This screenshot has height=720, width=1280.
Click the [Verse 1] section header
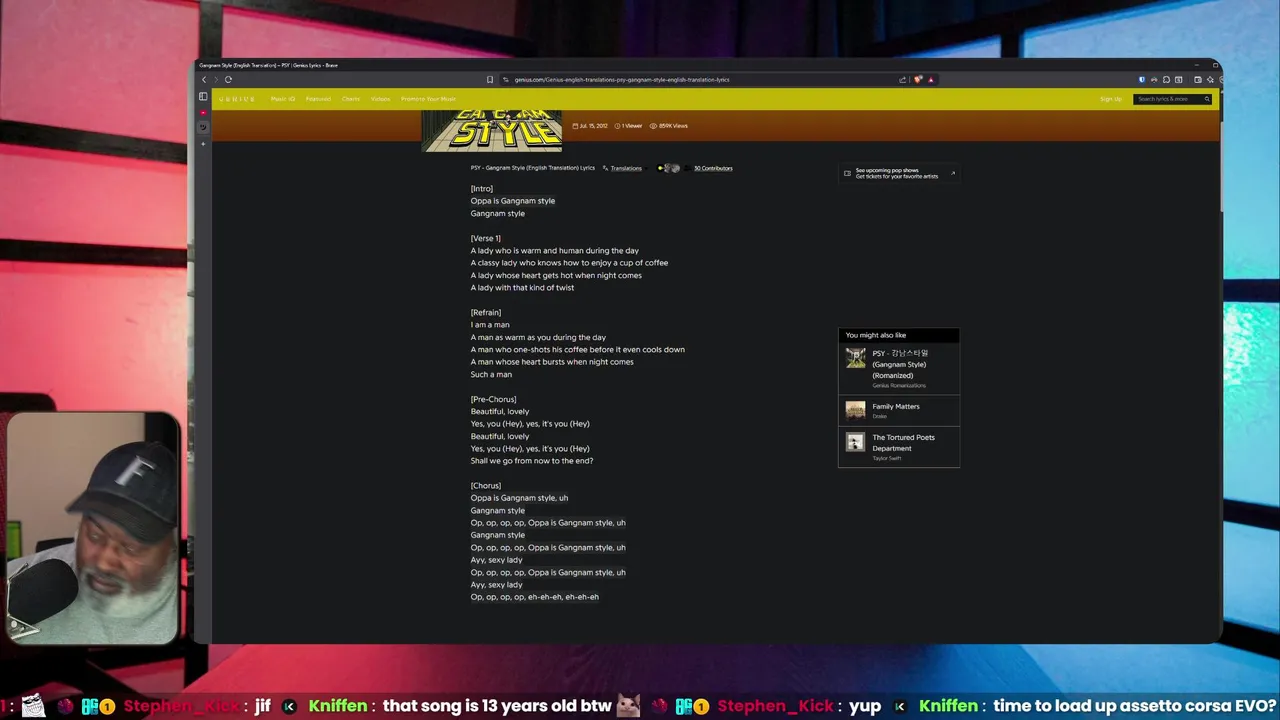486,238
